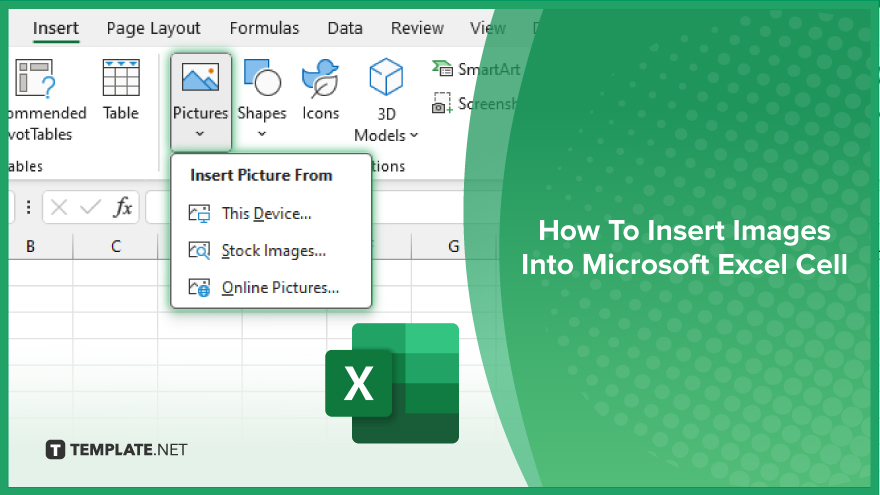Choose Online Pictures... menu entry

pyautogui.click(x=280, y=288)
